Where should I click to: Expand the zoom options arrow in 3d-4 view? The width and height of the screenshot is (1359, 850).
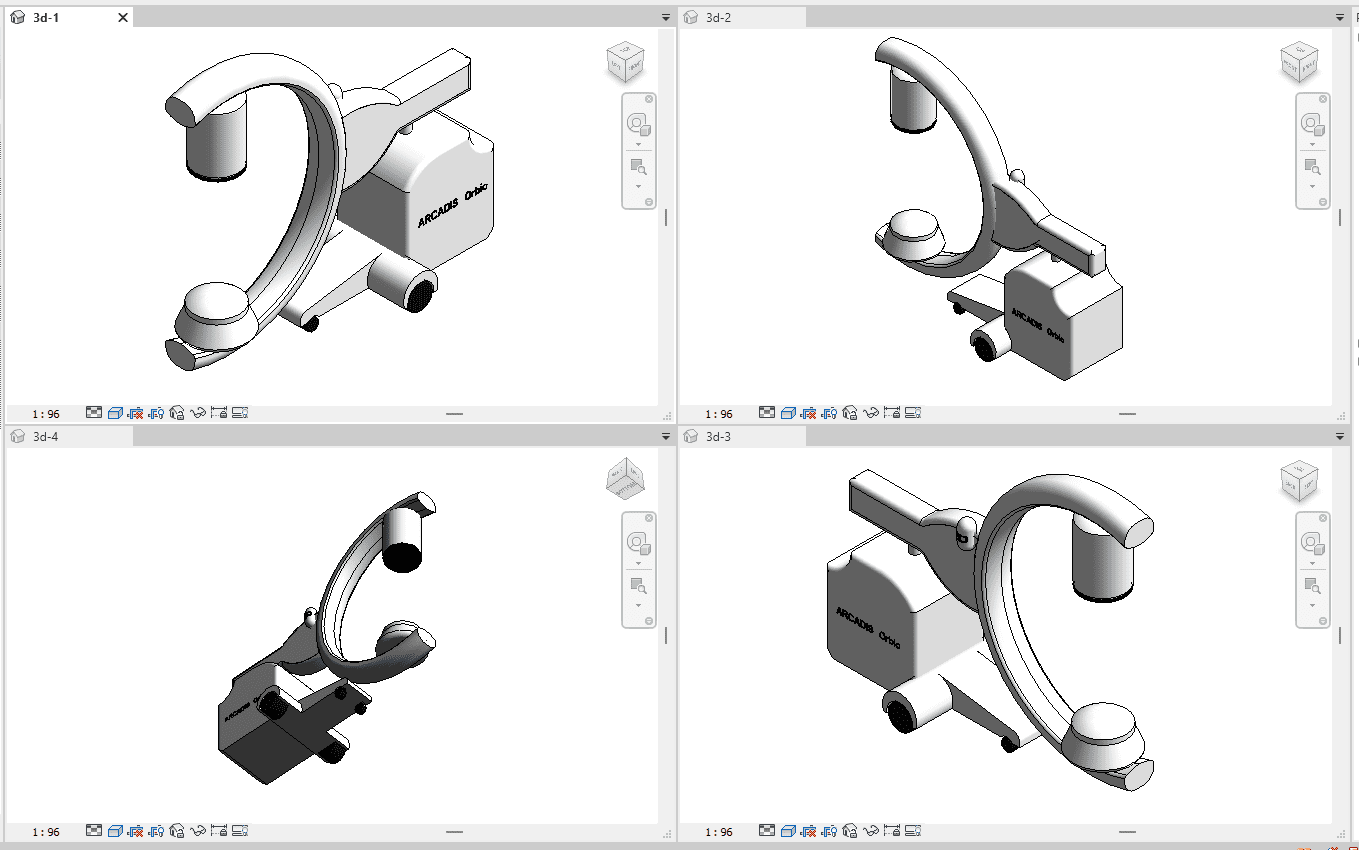point(638,605)
